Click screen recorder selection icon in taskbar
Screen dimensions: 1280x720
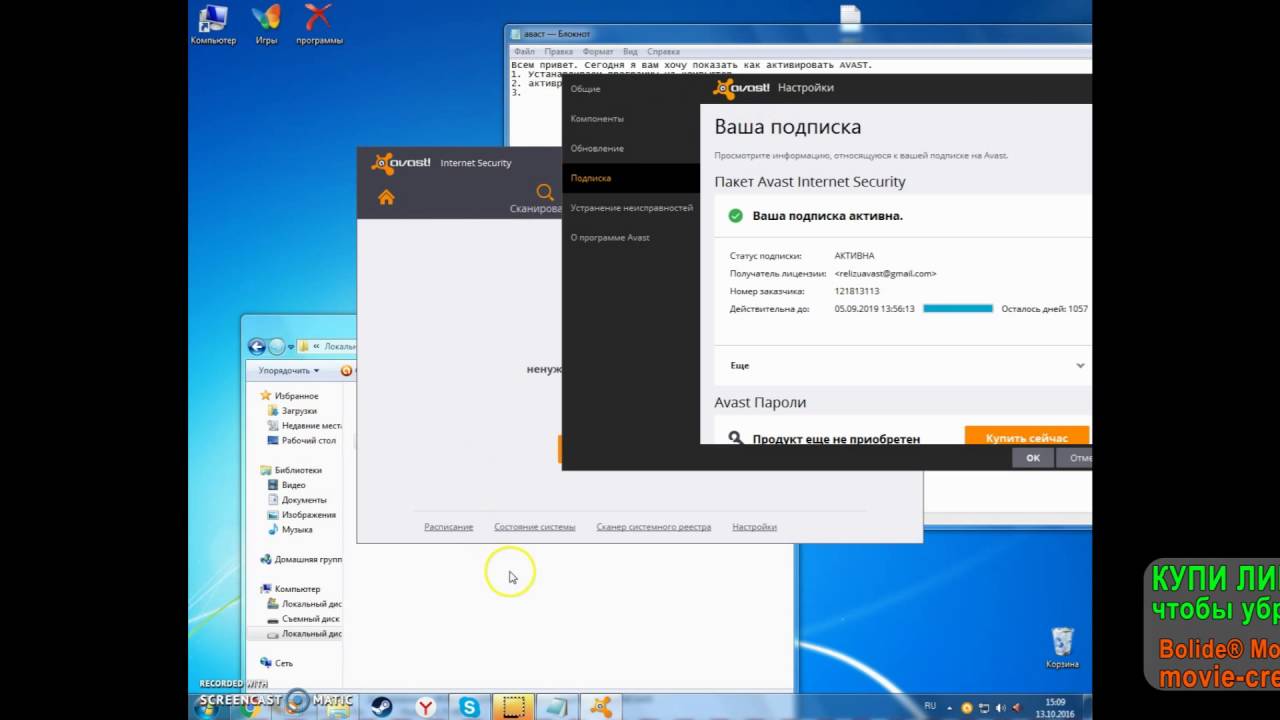513,706
